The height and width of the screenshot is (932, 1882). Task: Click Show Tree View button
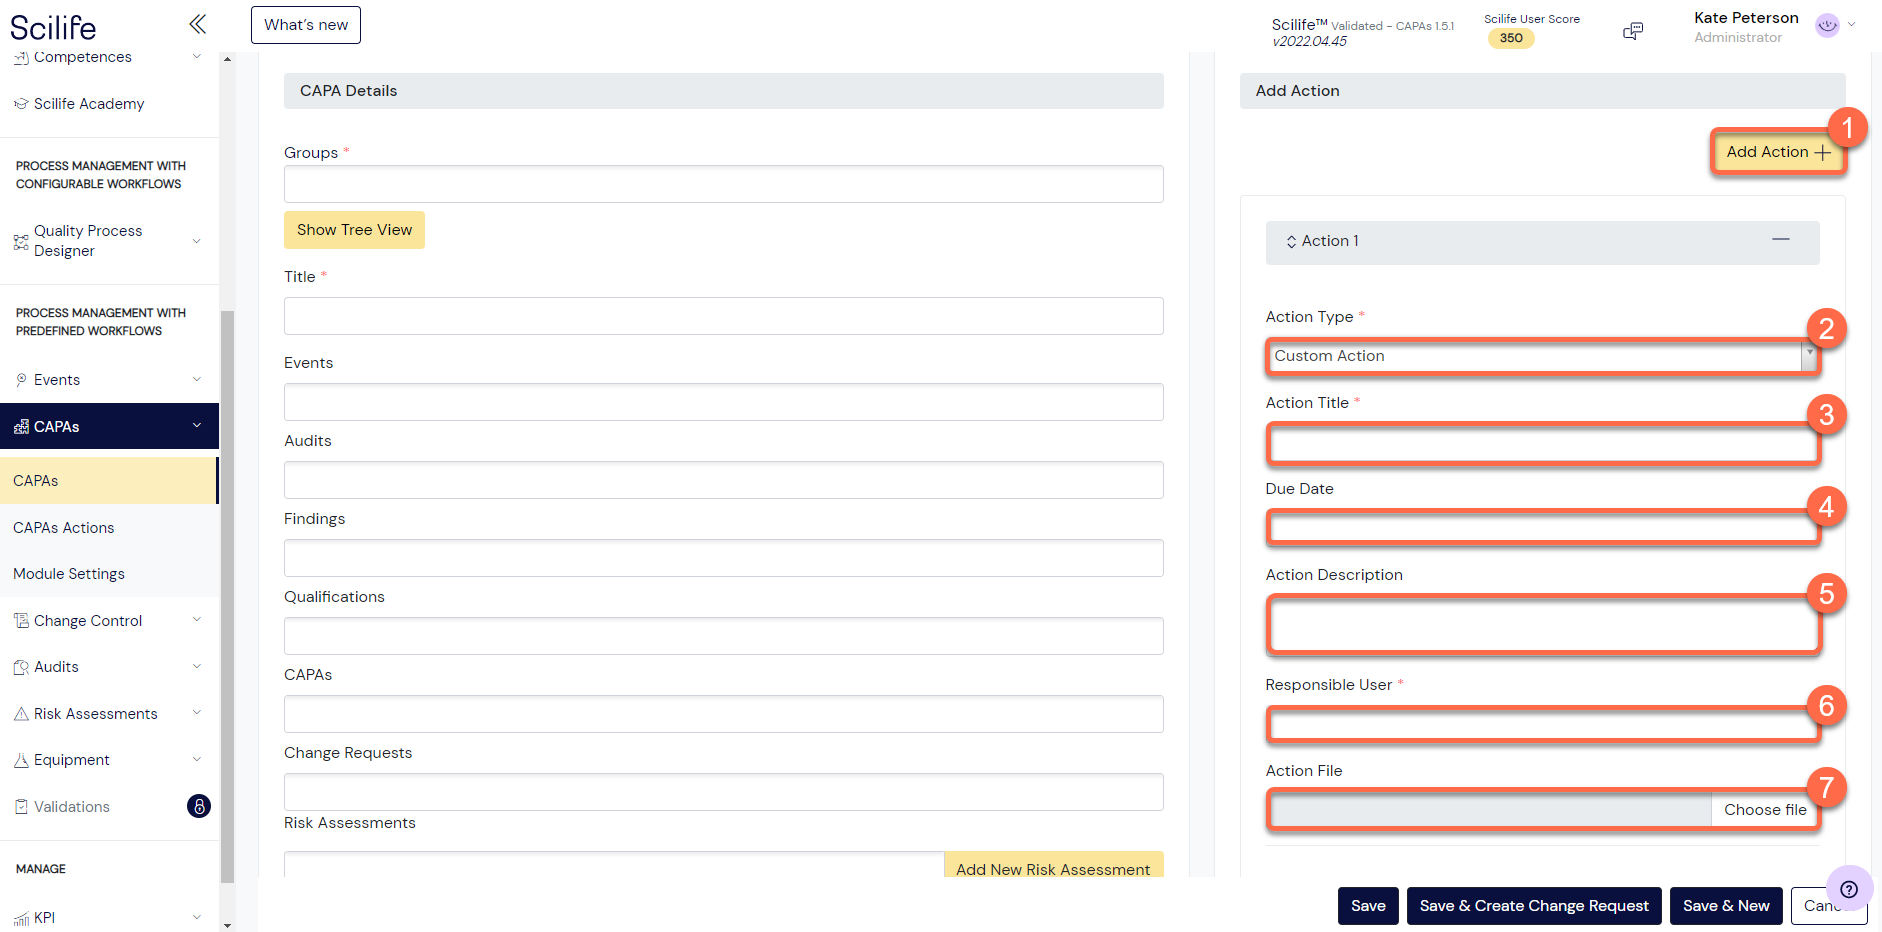coord(354,230)
